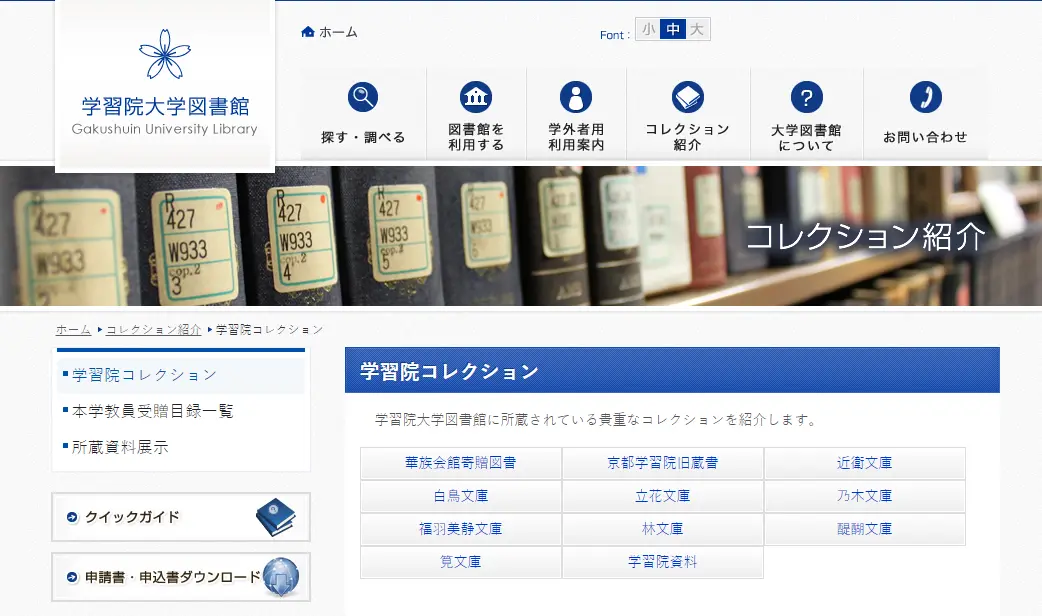Open the 京都学習院旧蔵書 collection
The height and width of the screenshot is (616, 1042).
[663, 463]
